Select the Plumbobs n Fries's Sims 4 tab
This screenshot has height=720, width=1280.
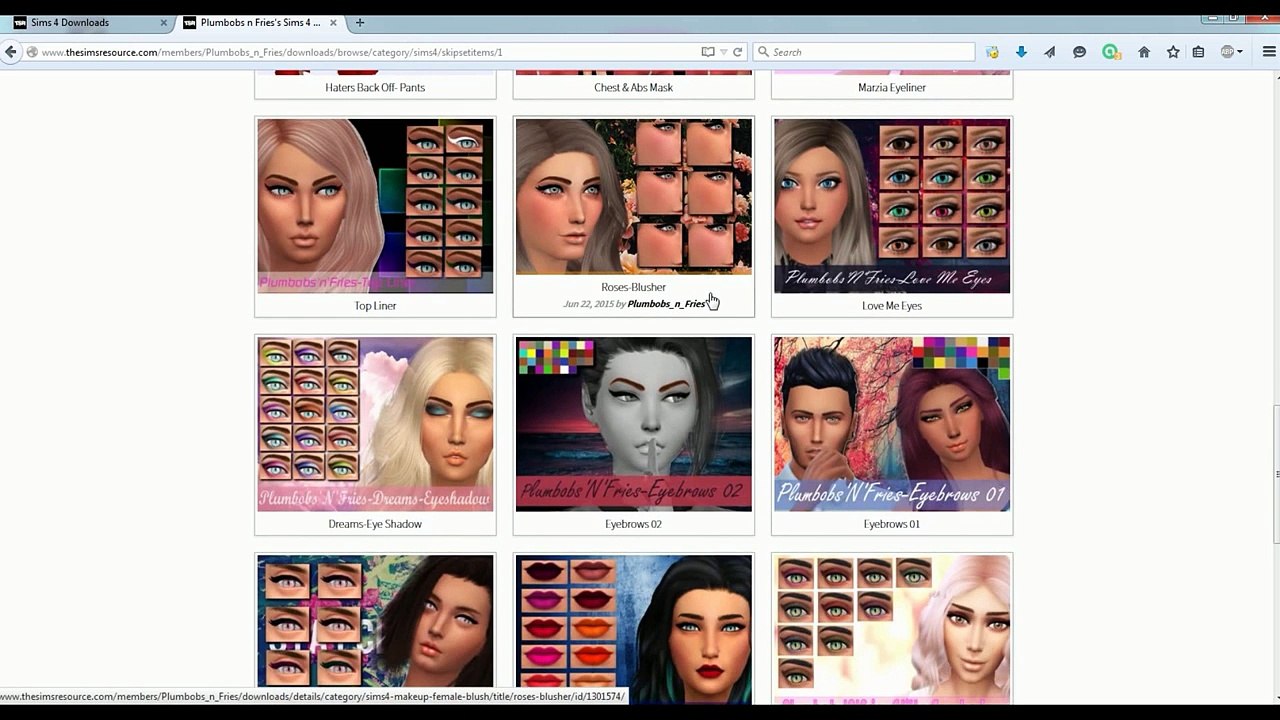[x=260, y=22]
